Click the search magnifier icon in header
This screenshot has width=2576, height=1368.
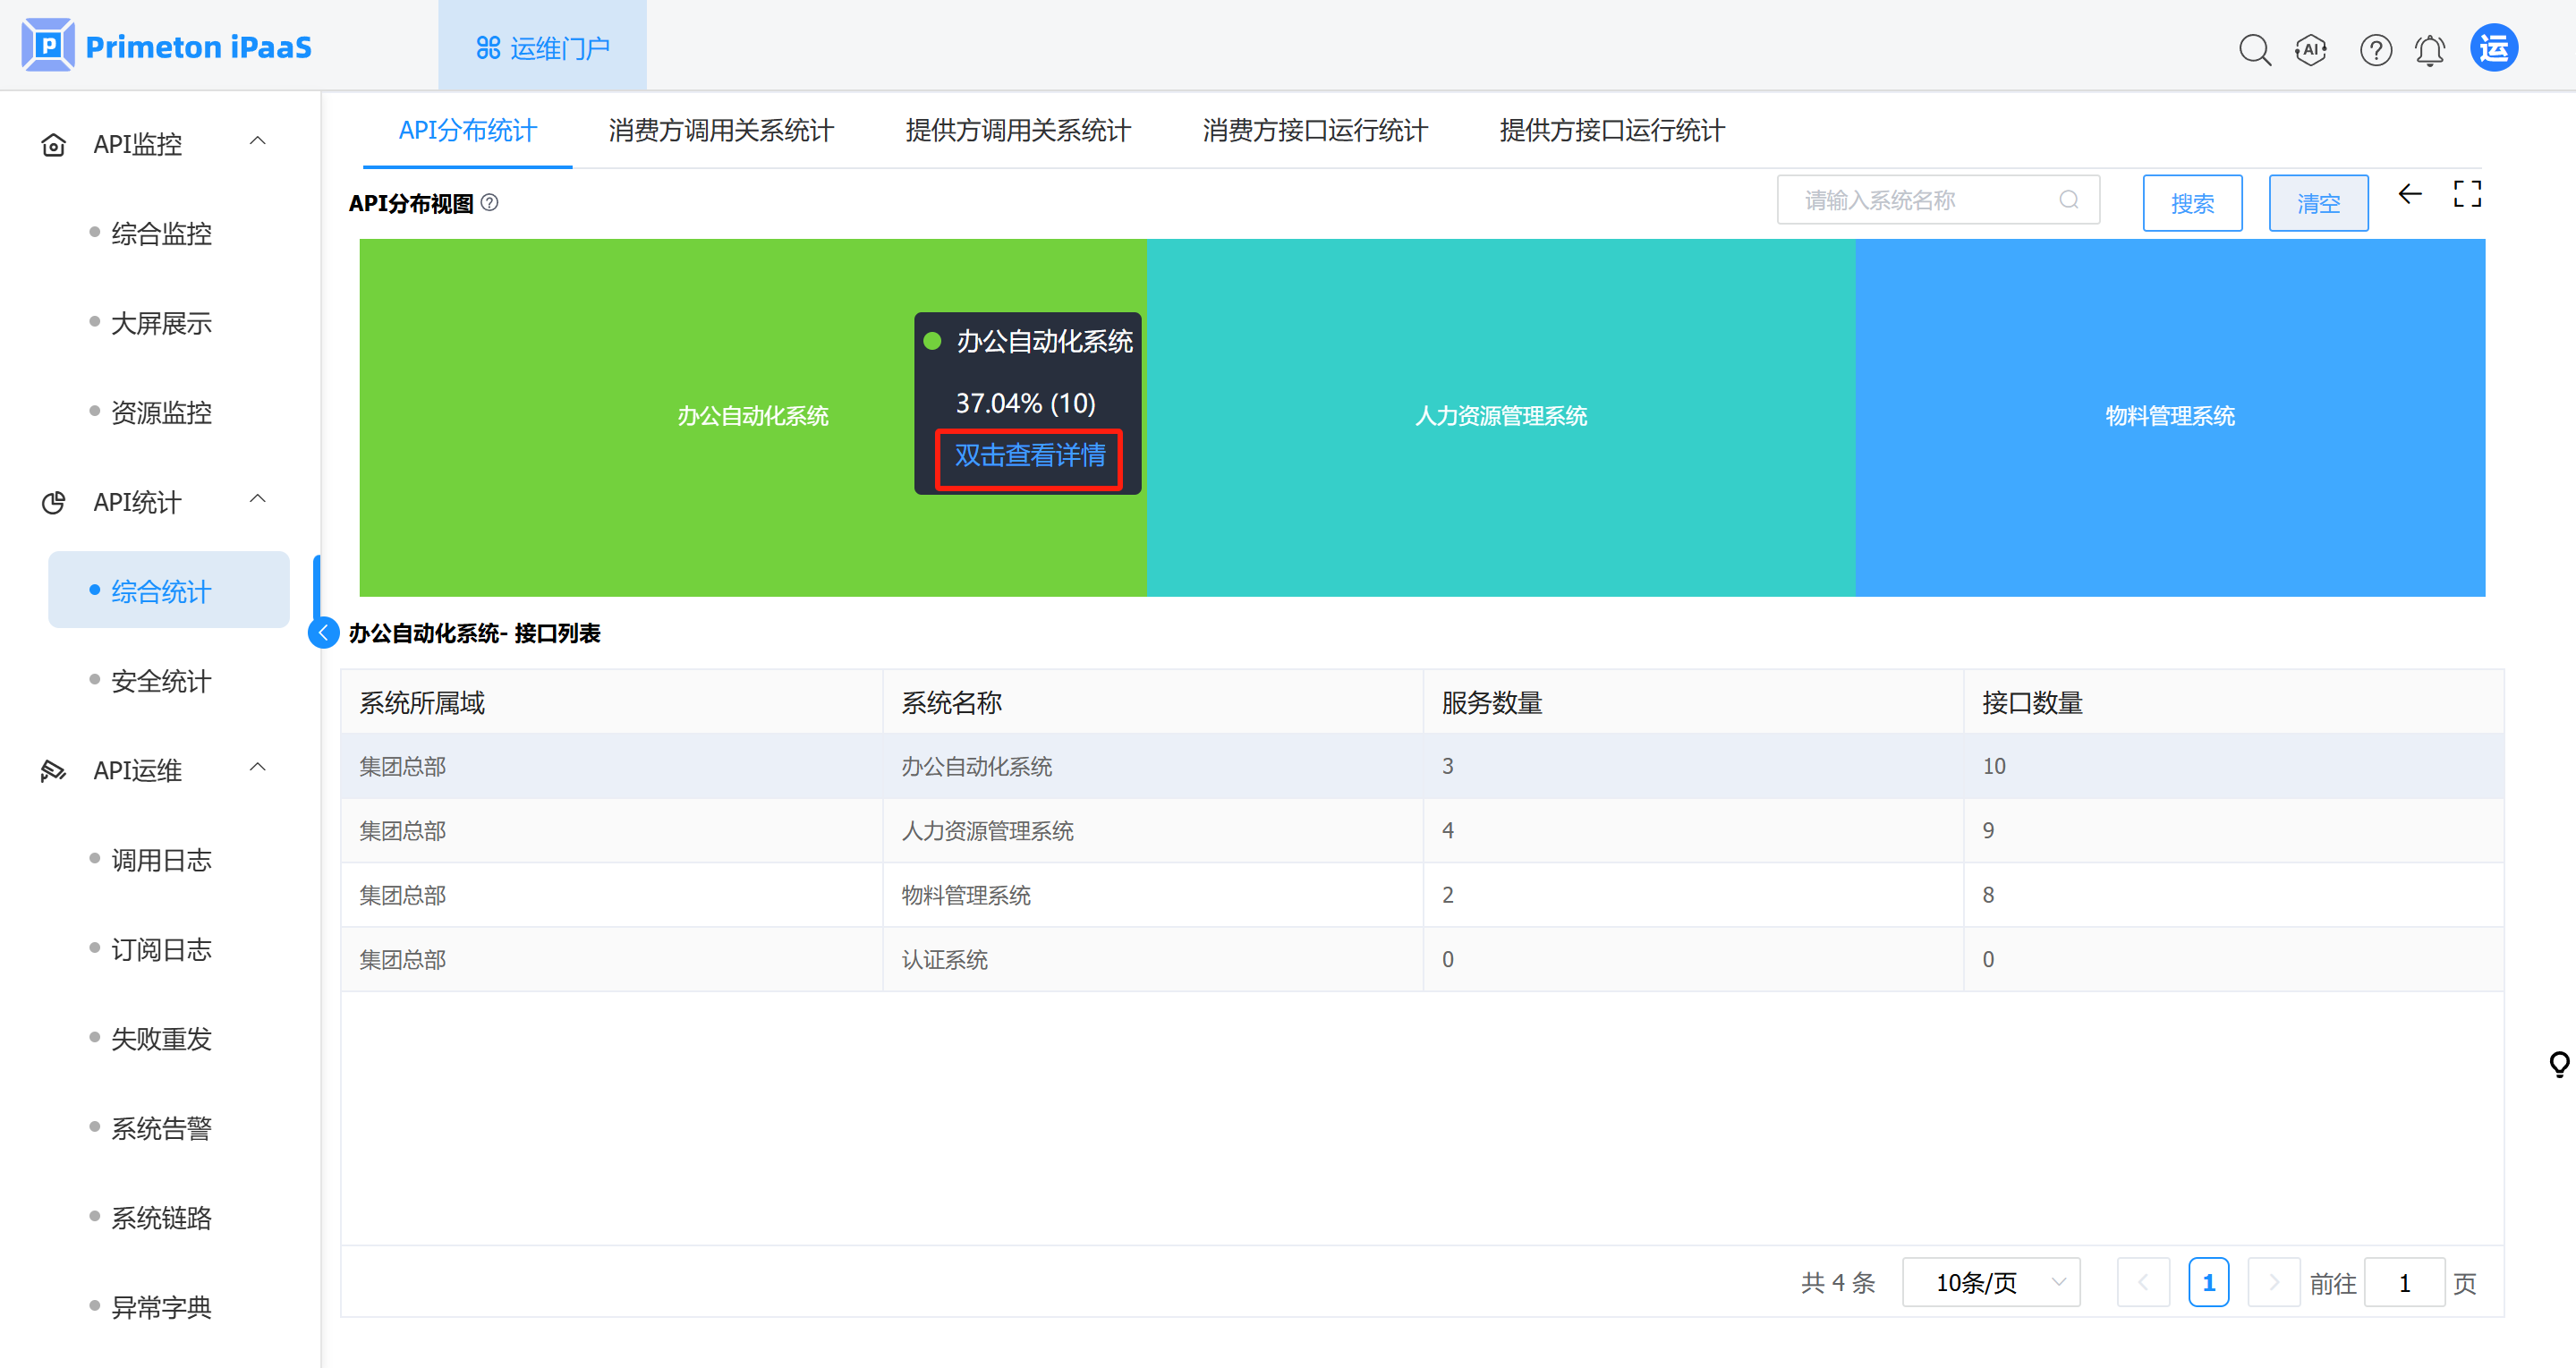click(x=2254, y=49)
